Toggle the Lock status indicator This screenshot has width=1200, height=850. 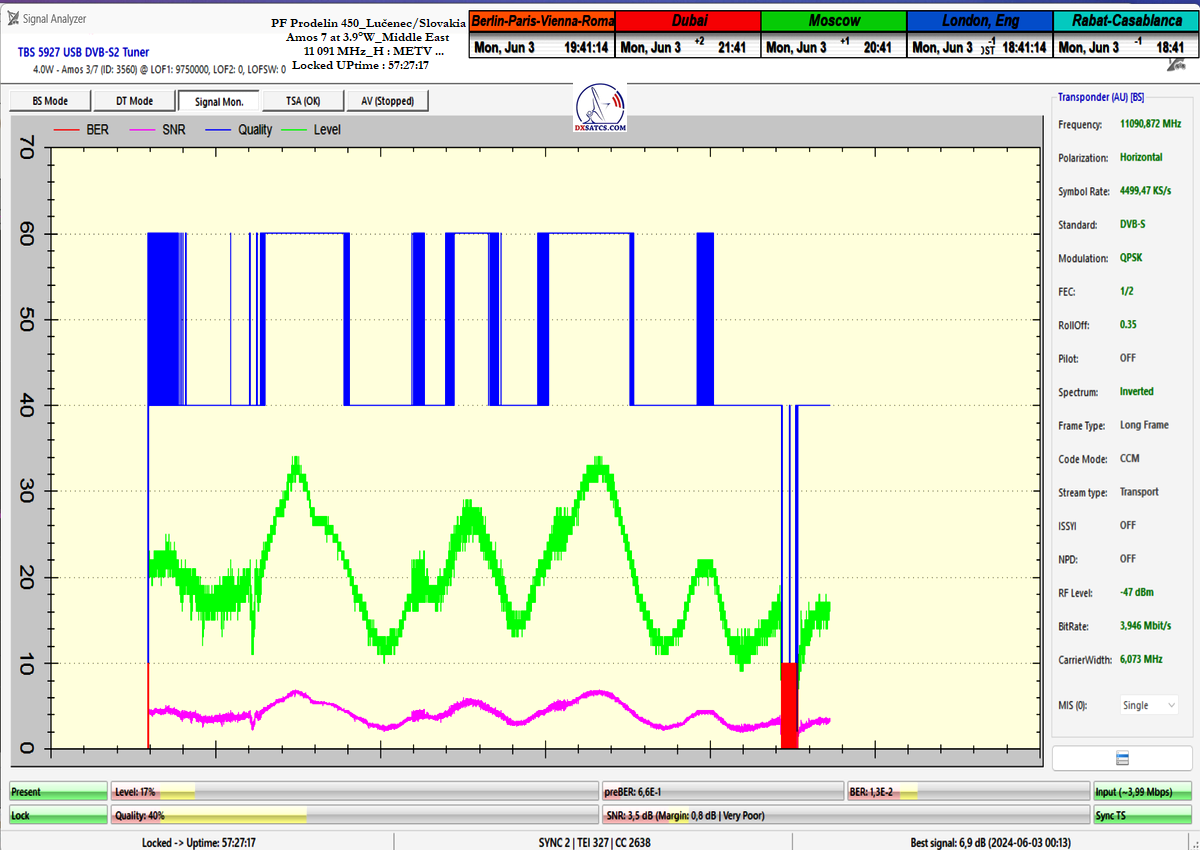click(58, 816)
